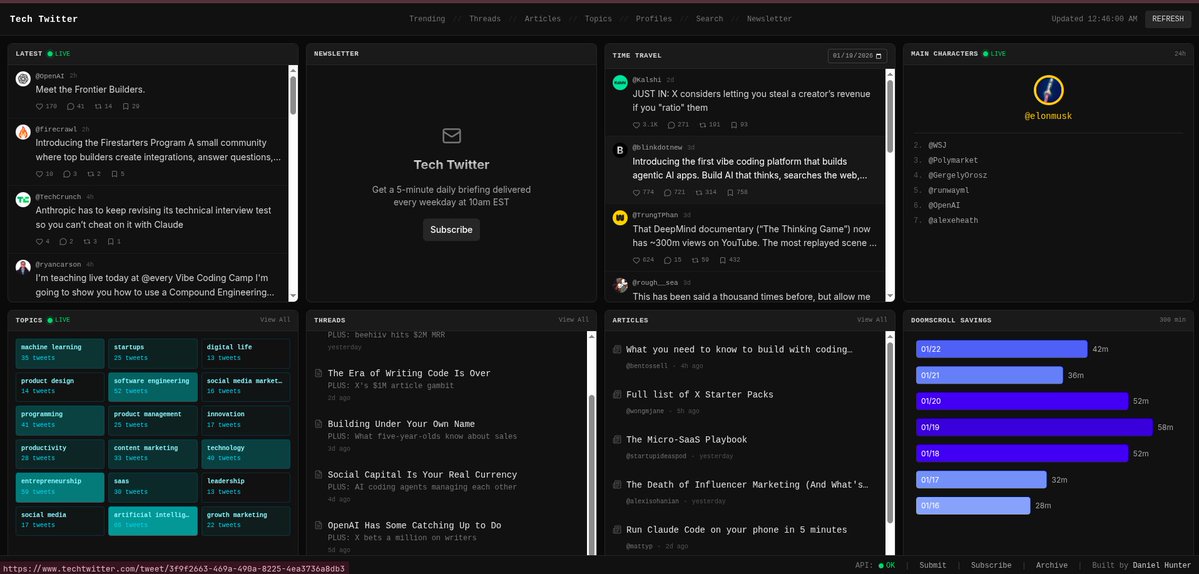
Task: Click the 01/16 doomscroll savings bar
Action: pyautogui.click(x=973, y=505)
